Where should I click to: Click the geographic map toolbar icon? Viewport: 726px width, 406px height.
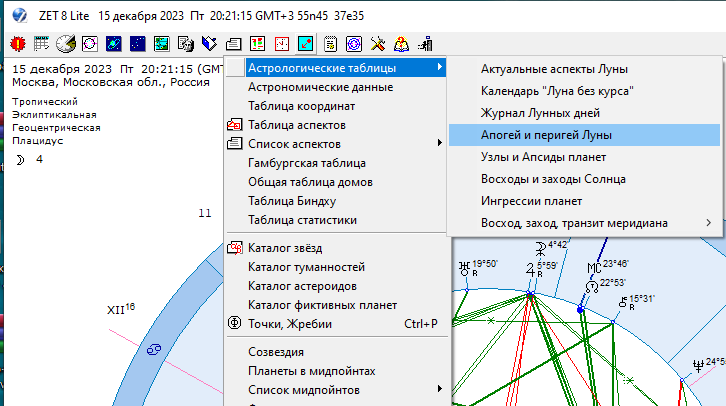coord(162,44)
